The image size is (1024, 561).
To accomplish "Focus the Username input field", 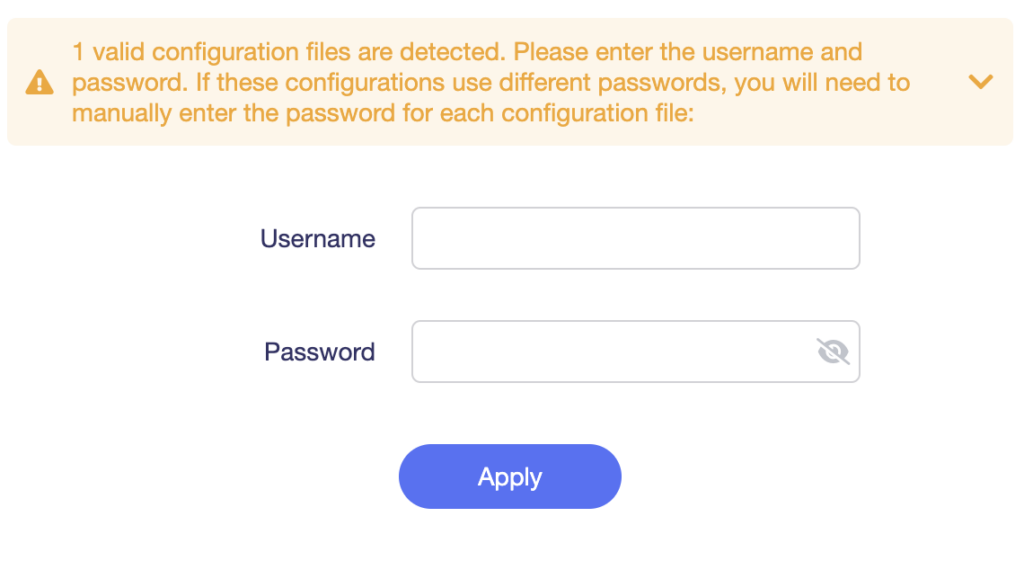I will tap(635, 238).
